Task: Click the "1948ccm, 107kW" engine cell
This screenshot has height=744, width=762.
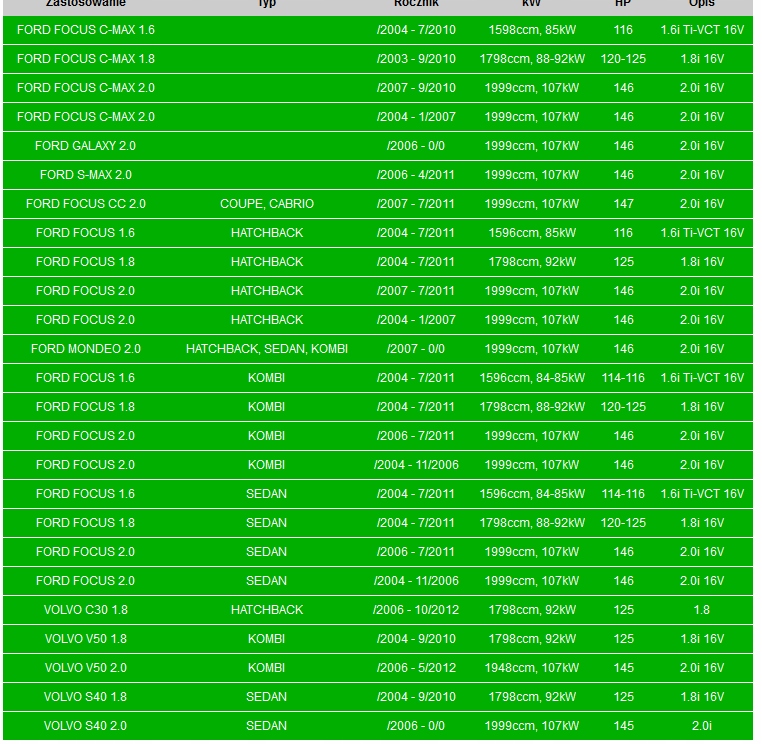Action: pos(532,668)
